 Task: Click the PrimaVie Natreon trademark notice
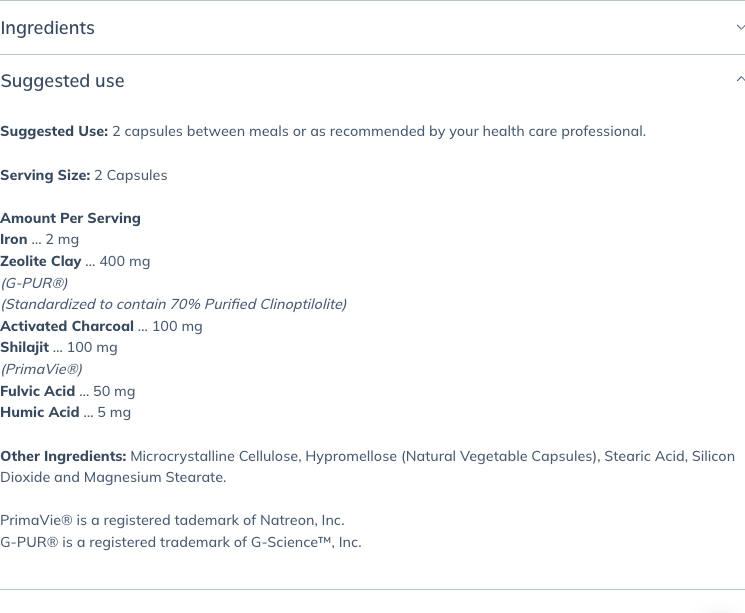tap(172, 520)
